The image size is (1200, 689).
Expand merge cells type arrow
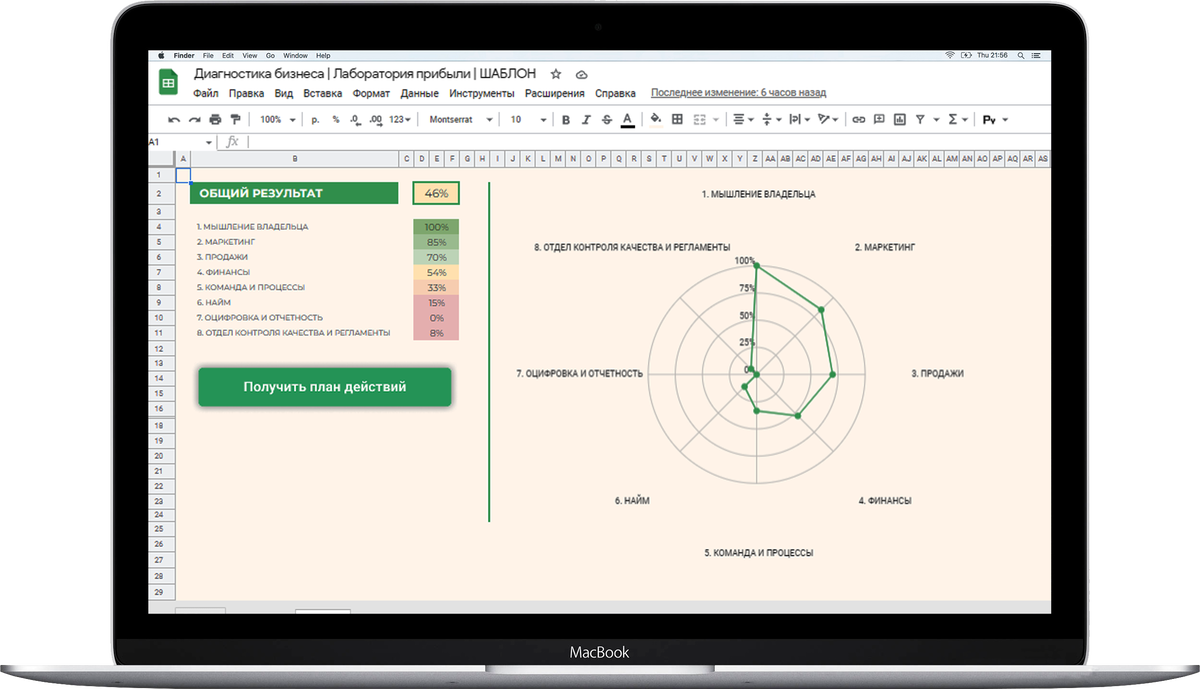pos(716,120)
